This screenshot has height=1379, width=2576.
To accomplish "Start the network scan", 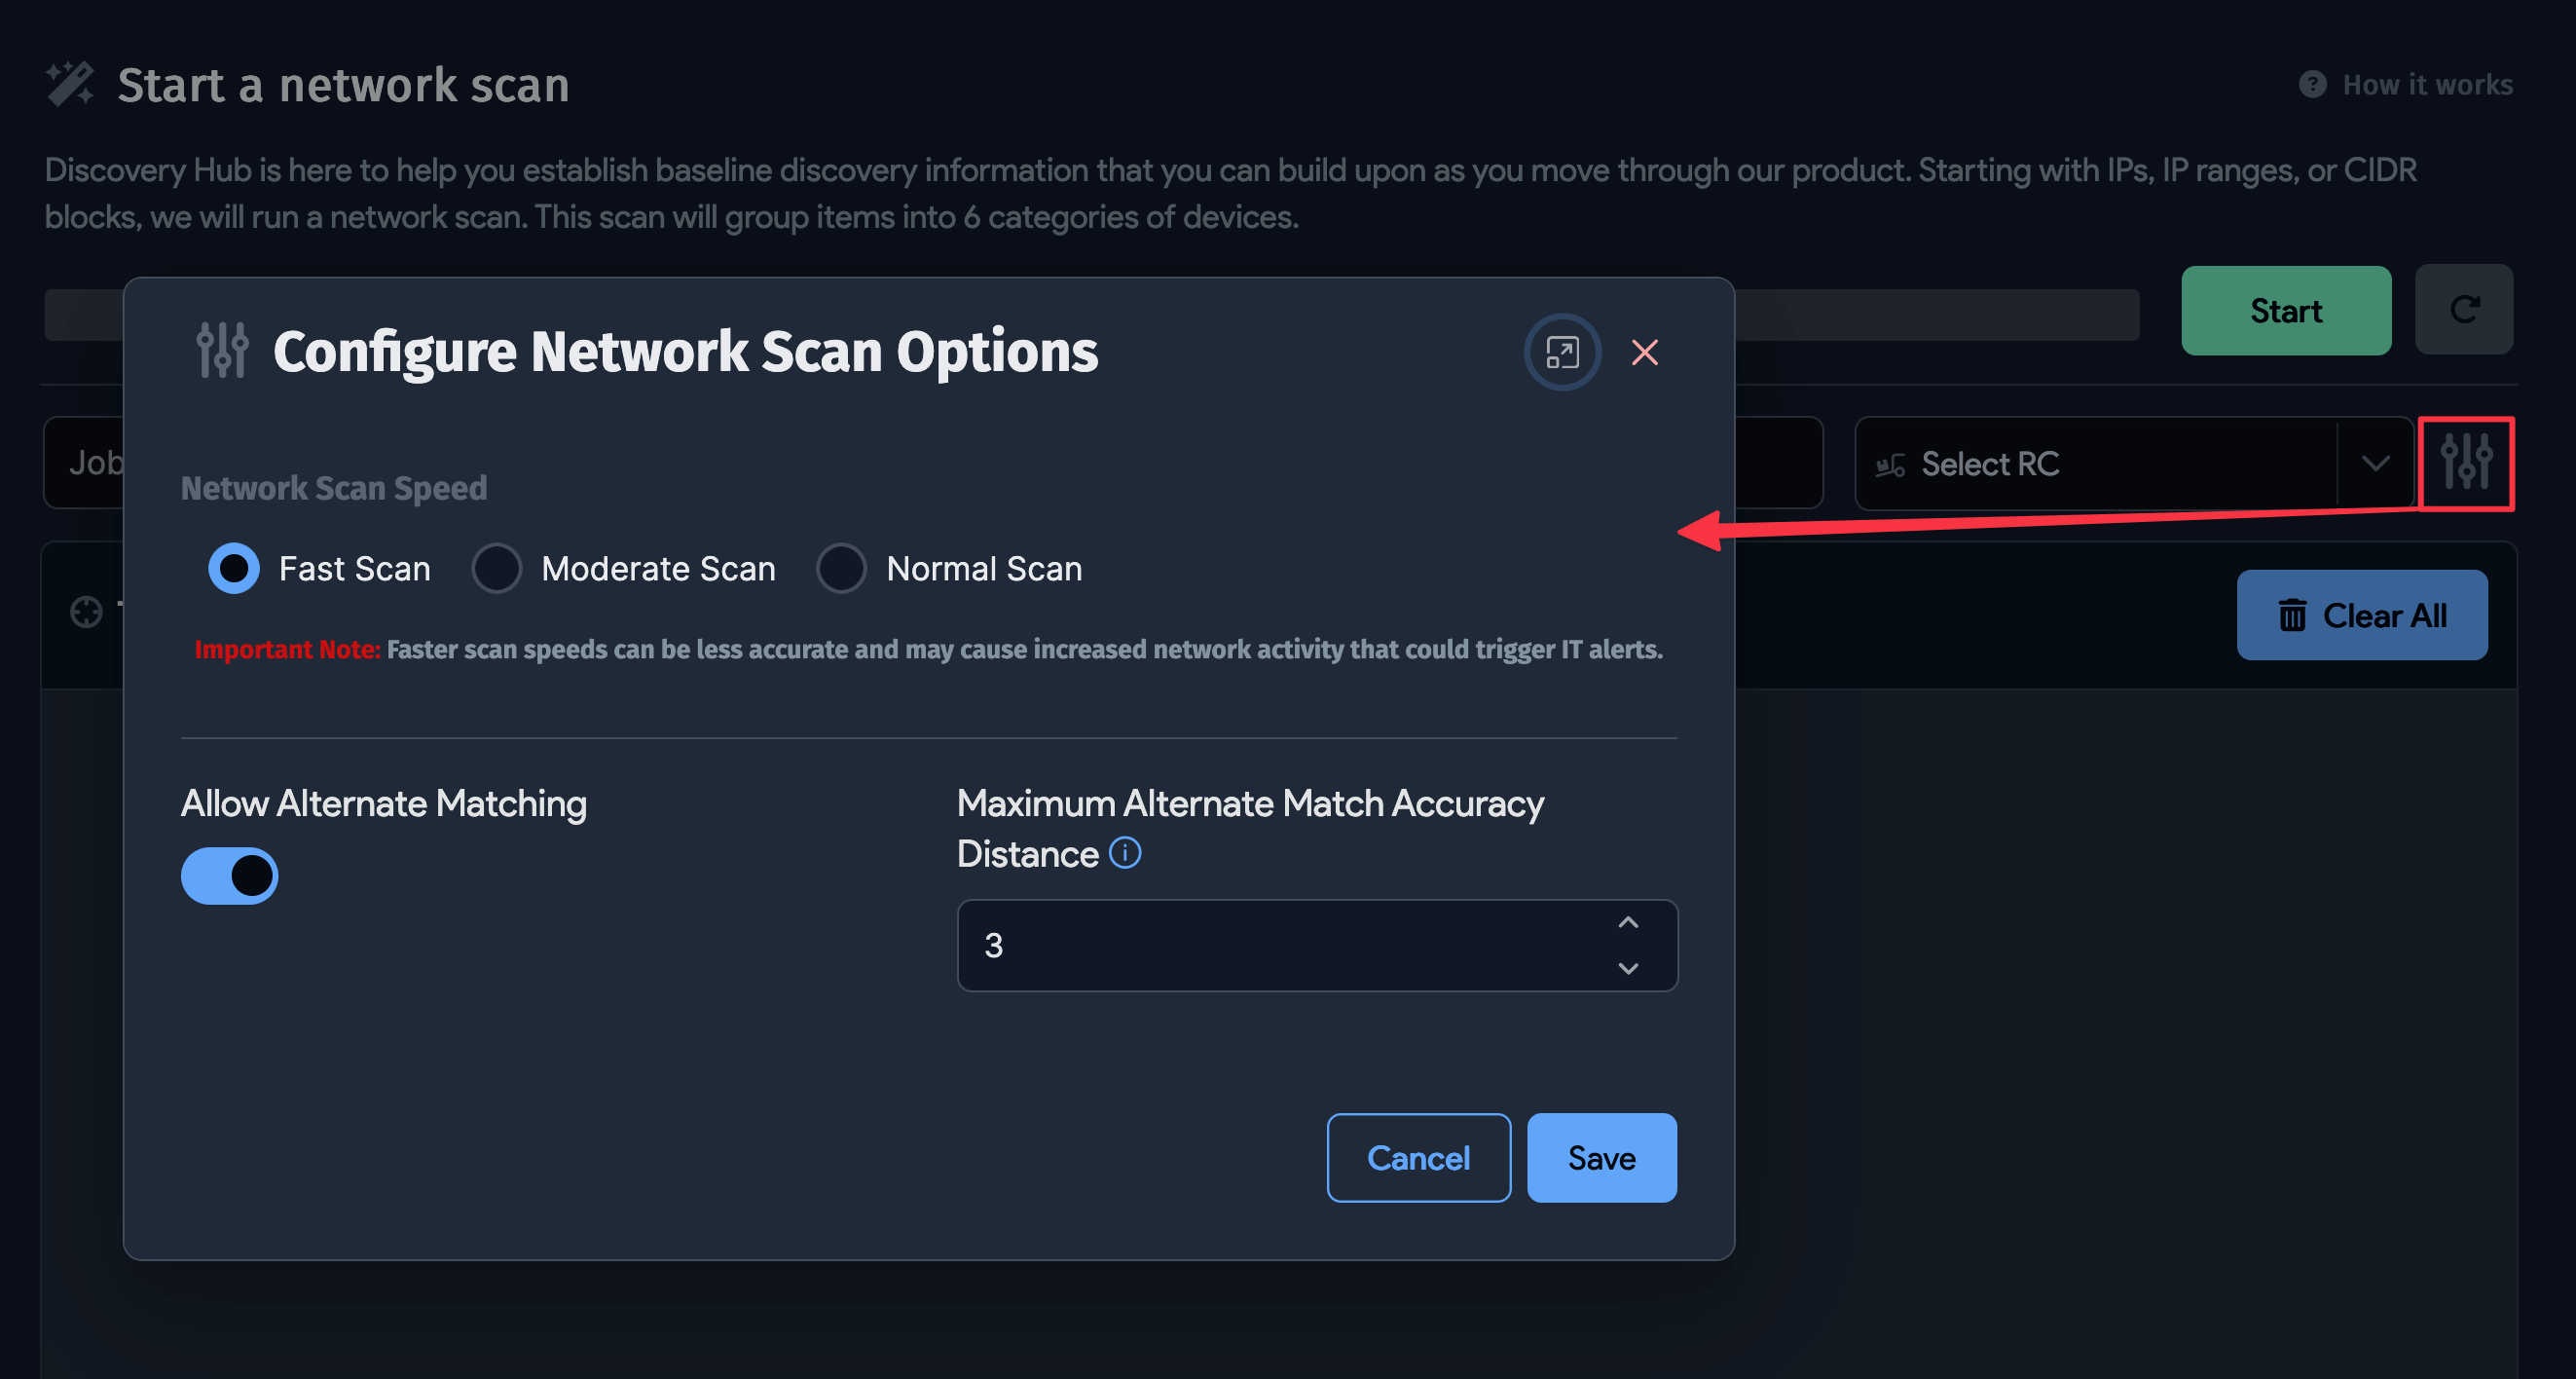I will [x=2286, y=310].
